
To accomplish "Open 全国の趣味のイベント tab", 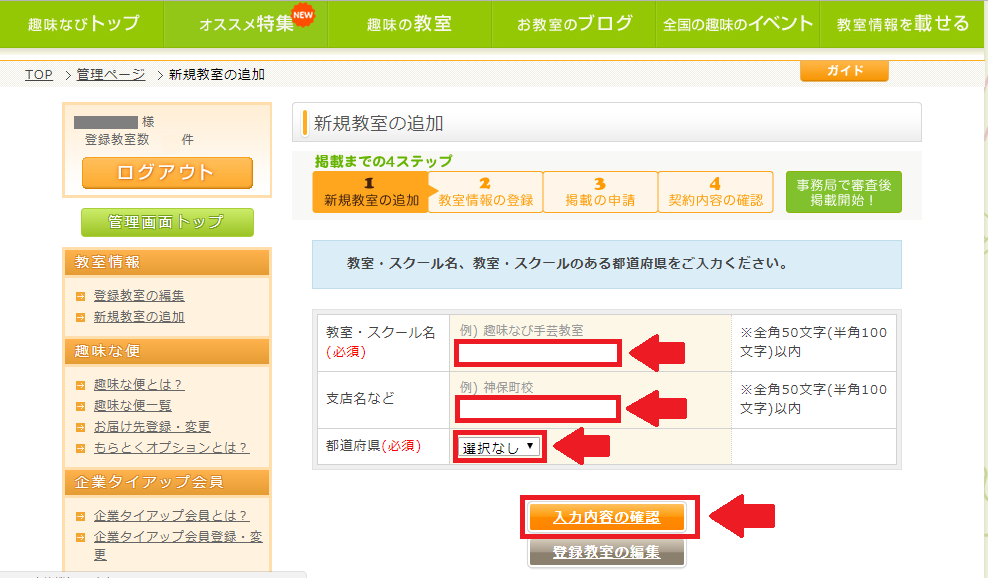I will click(x=737, y=24).
